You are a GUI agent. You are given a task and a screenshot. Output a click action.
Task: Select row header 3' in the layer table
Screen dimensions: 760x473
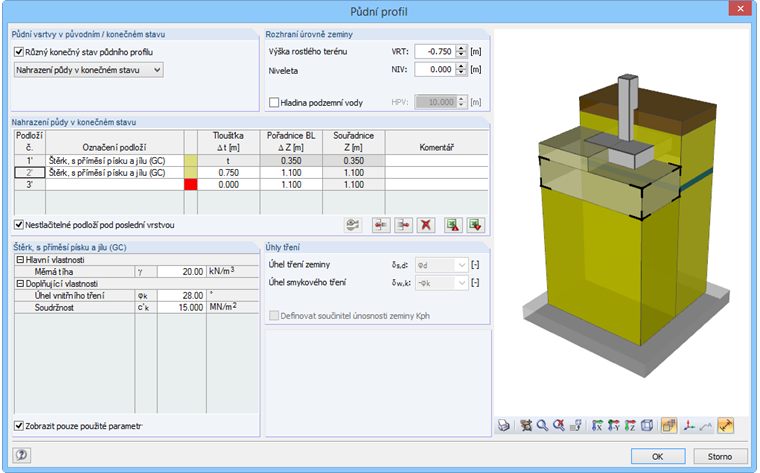30,185
